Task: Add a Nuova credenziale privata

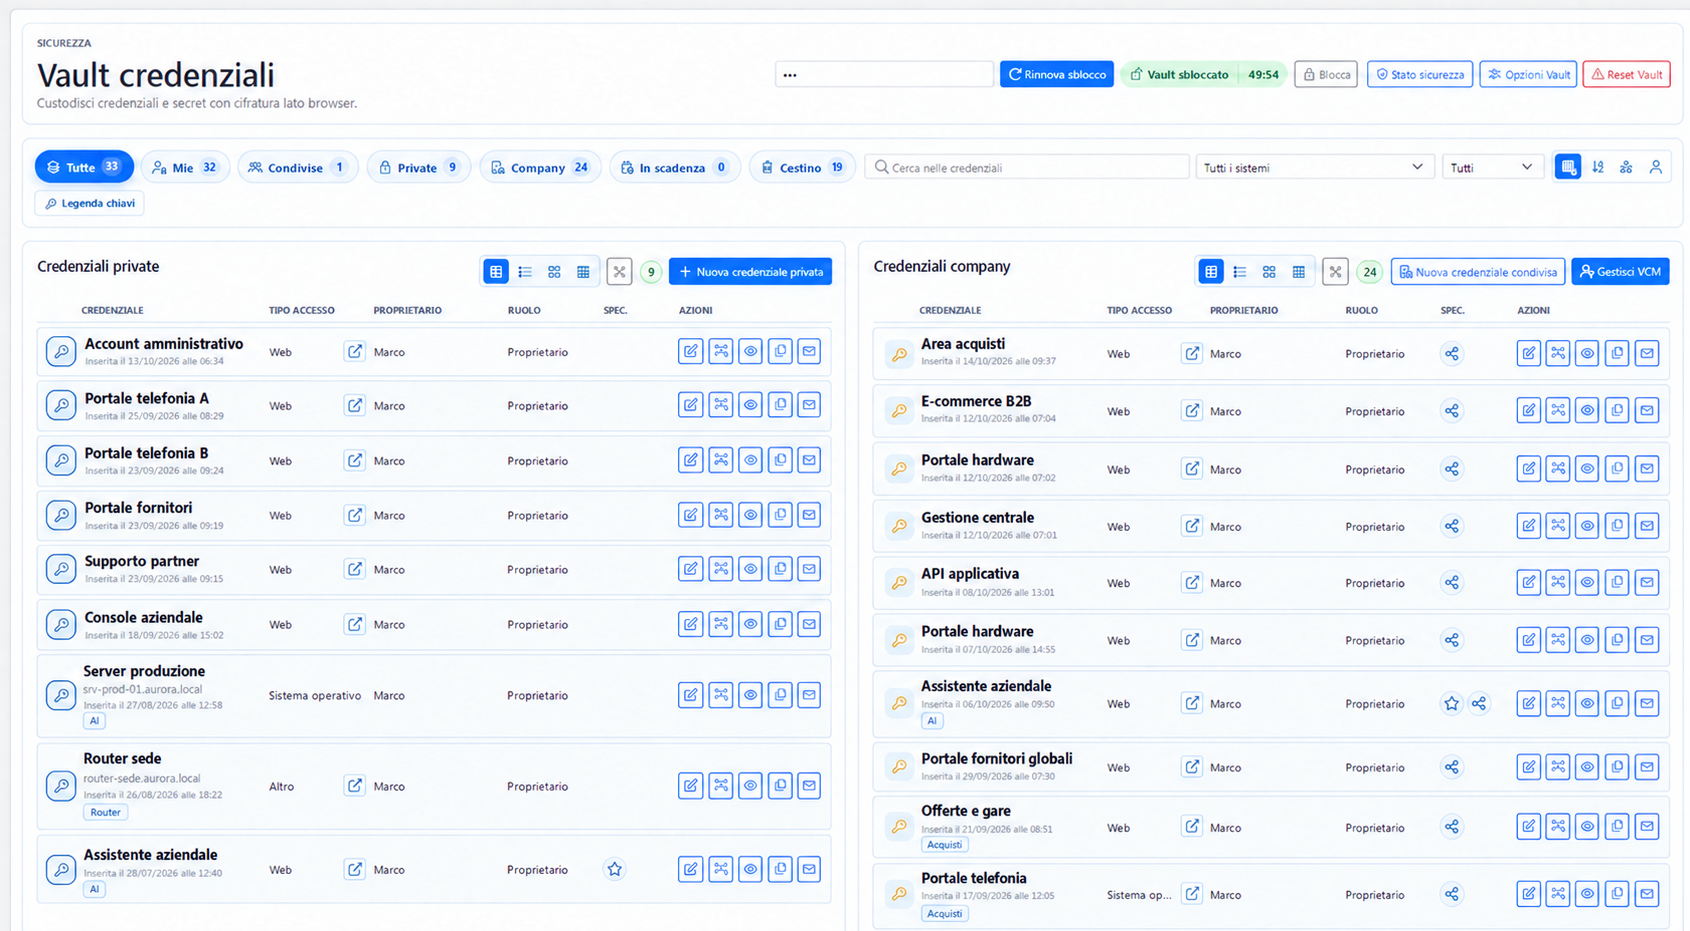Action: coord(750,271)
